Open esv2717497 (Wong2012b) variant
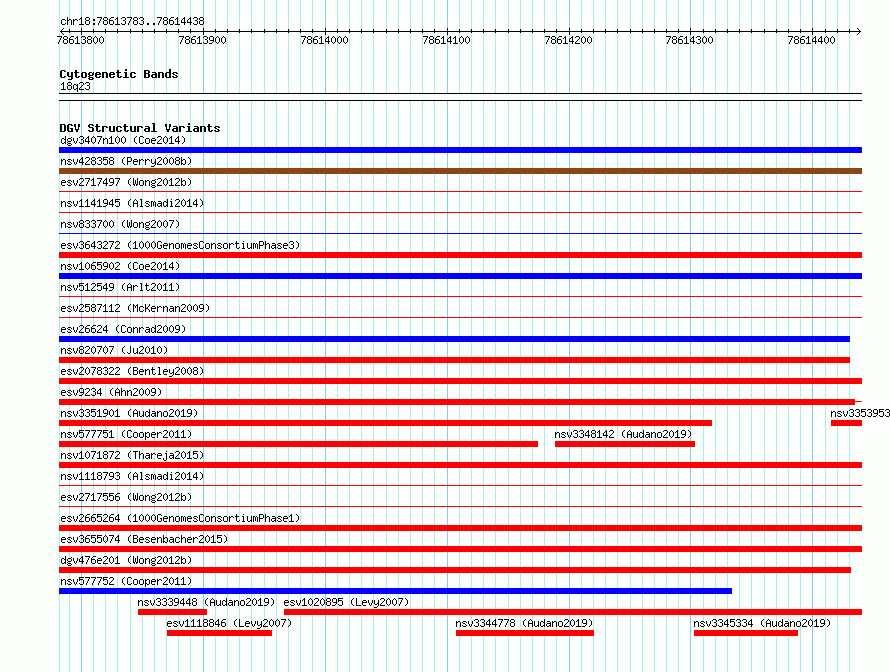The image size is (890, 672). pyautogui.click(x=126, y=182)
